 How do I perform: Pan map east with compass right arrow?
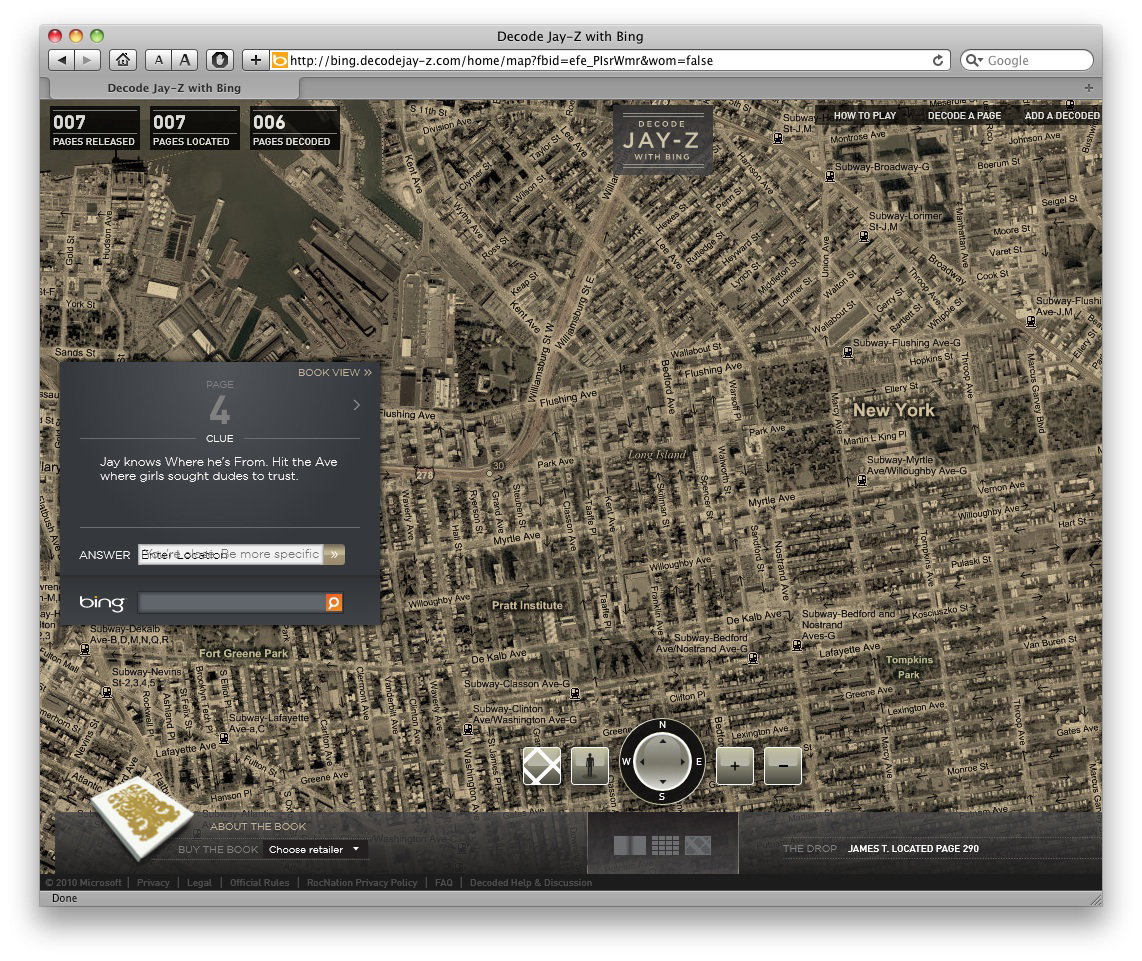click(682, 761)
